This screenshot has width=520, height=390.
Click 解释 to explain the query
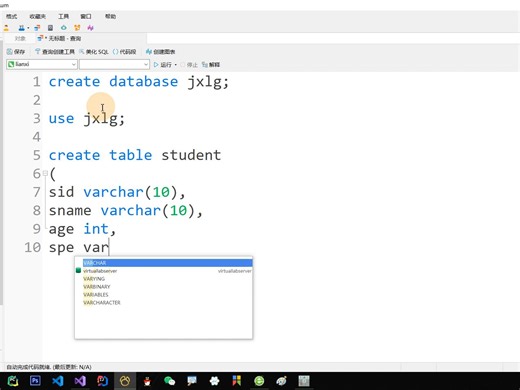211,65
